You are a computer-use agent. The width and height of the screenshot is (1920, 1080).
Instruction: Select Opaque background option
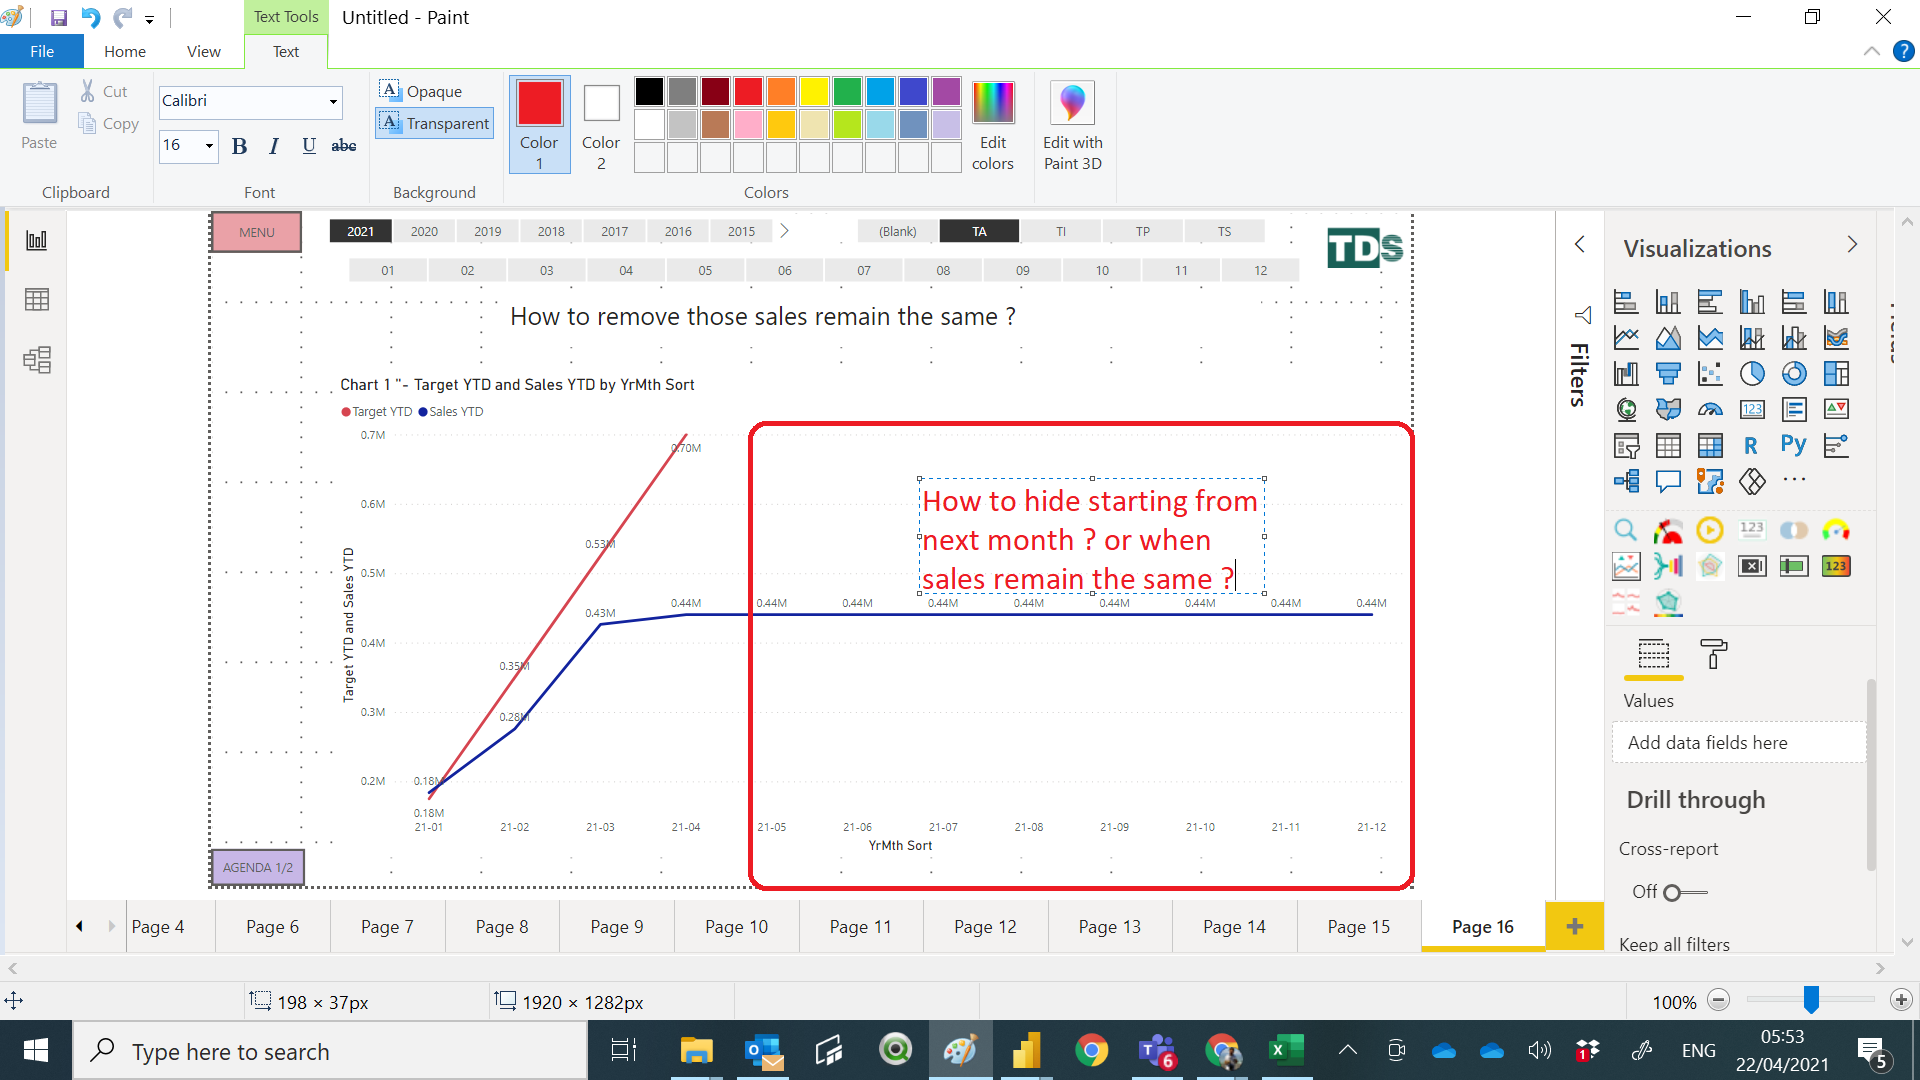pos(421,91)
